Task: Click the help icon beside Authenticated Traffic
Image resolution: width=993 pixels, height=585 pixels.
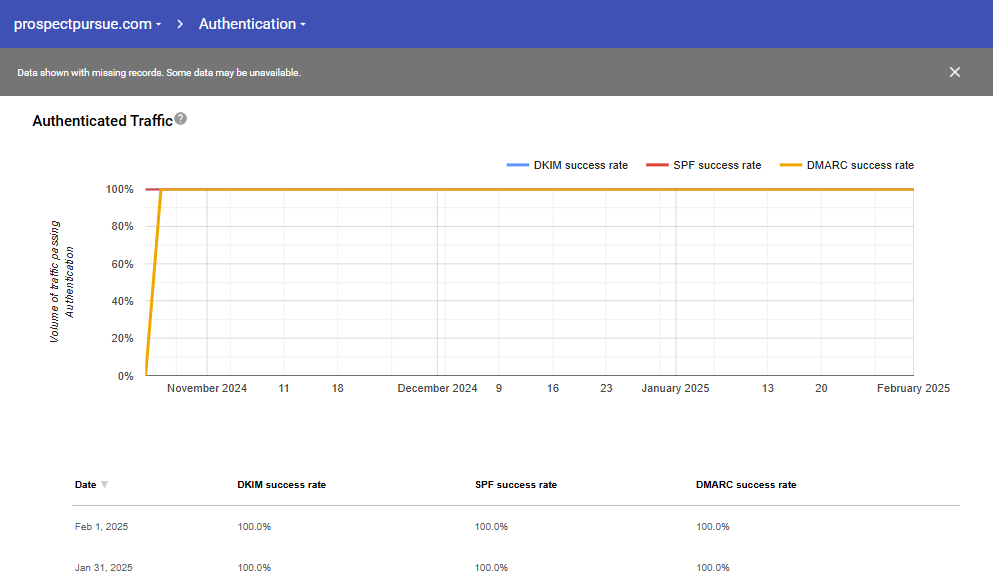Action: 181,119
